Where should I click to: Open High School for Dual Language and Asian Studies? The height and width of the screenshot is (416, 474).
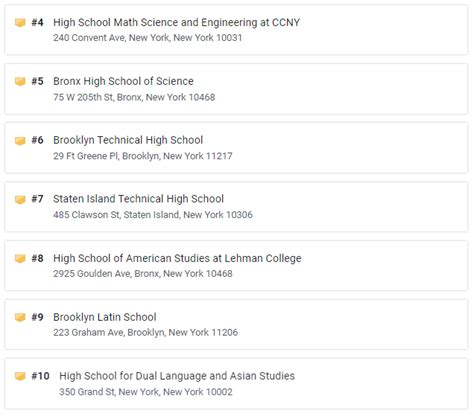[177, 376]
